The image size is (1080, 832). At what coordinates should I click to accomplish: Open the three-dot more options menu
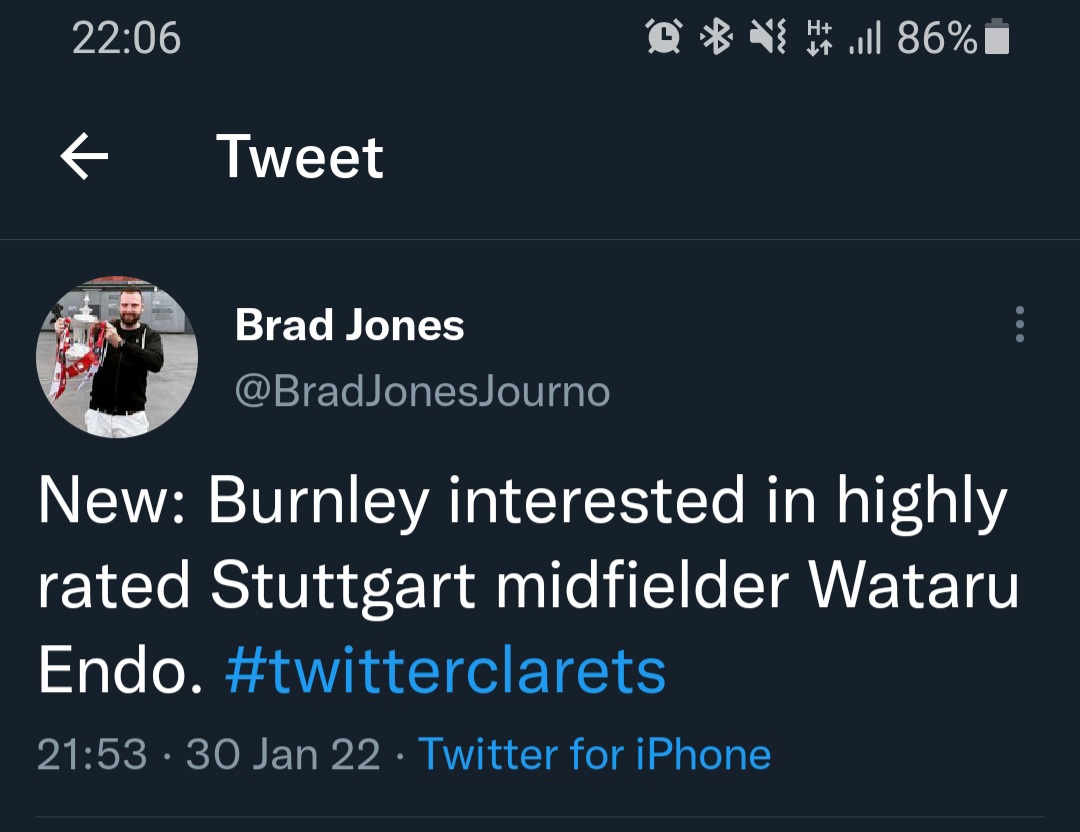point(1019,325)
